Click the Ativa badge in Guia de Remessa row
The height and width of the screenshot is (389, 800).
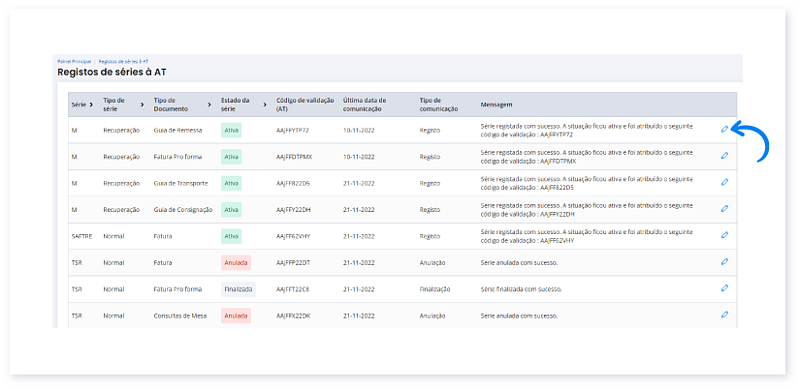[x=231, y=130]
